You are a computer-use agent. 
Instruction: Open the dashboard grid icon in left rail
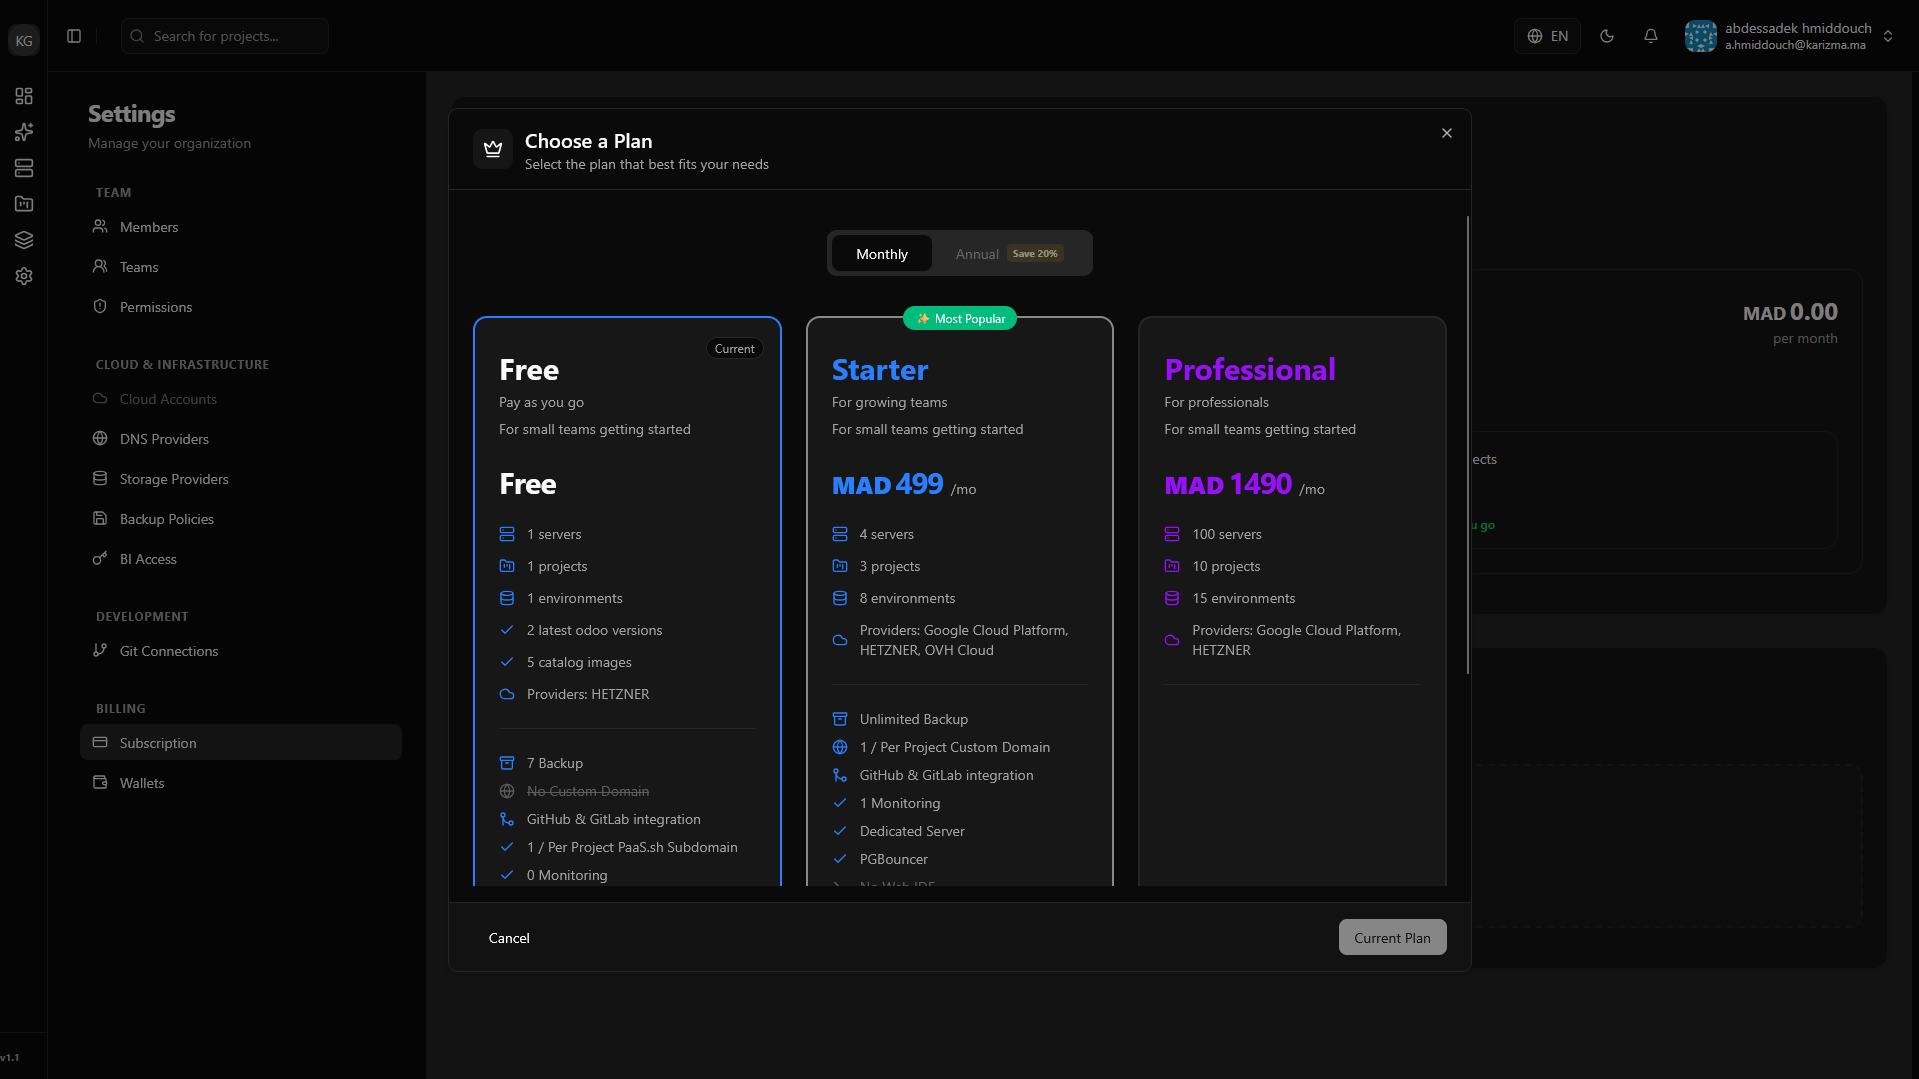24,96
